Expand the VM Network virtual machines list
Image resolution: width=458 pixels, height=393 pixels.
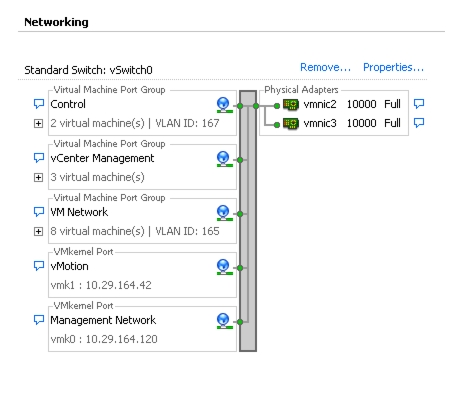tap(38, 232)
